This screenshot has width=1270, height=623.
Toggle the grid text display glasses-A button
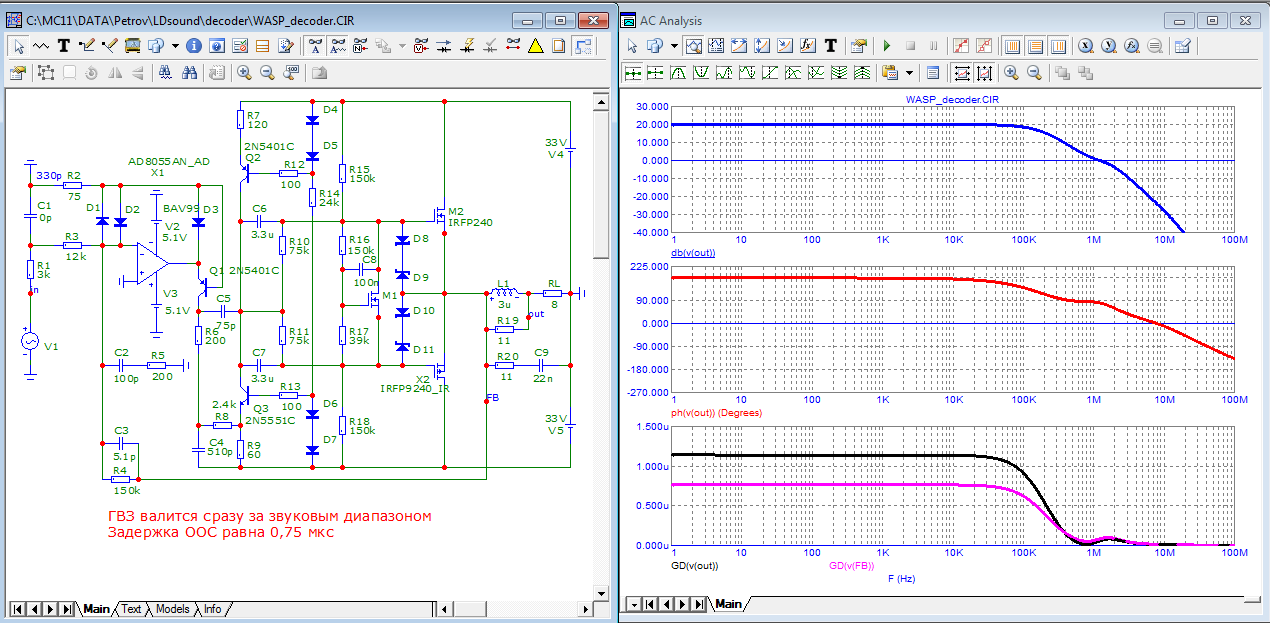point(315,46)
